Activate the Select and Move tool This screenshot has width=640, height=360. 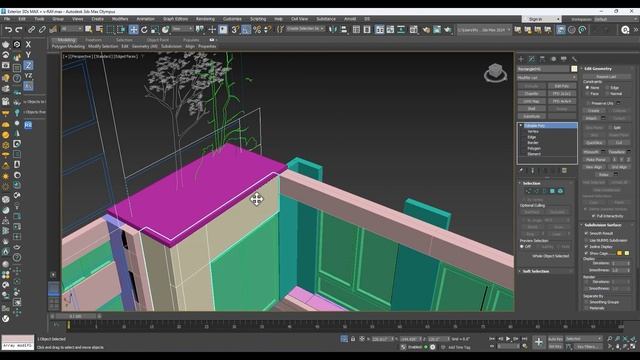133,29
